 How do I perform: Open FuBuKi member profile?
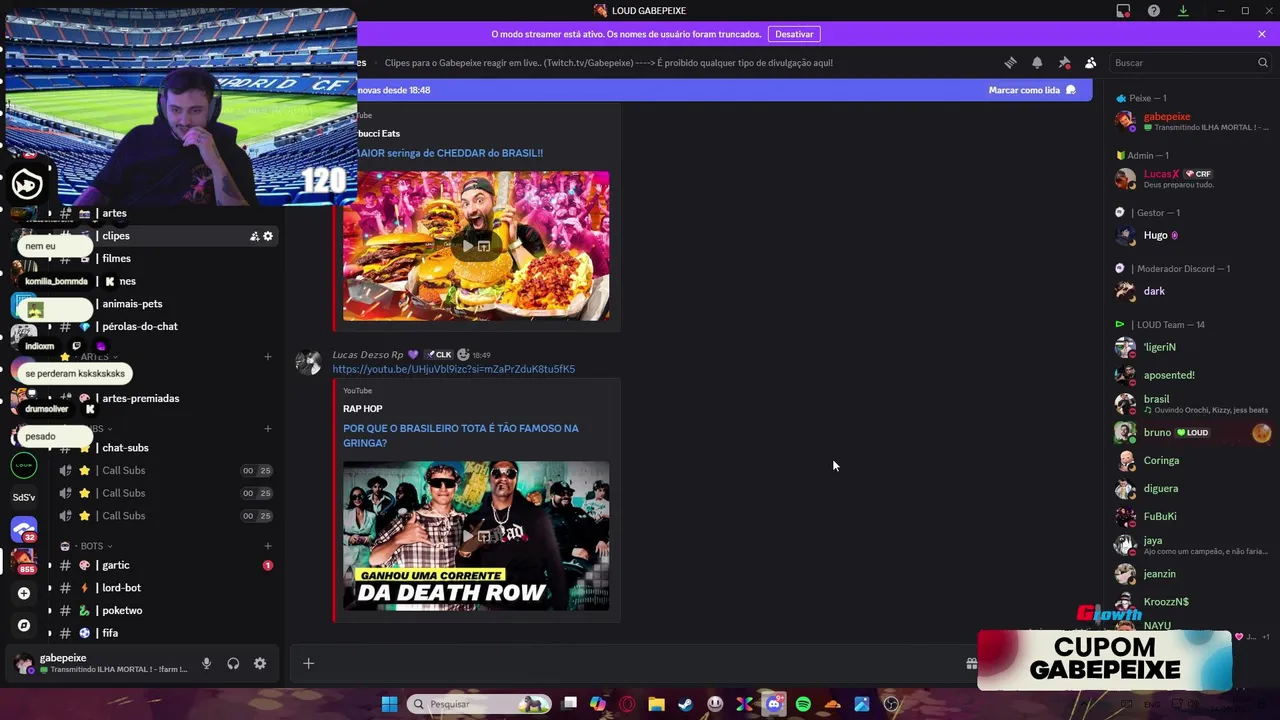click(1192, 517)
